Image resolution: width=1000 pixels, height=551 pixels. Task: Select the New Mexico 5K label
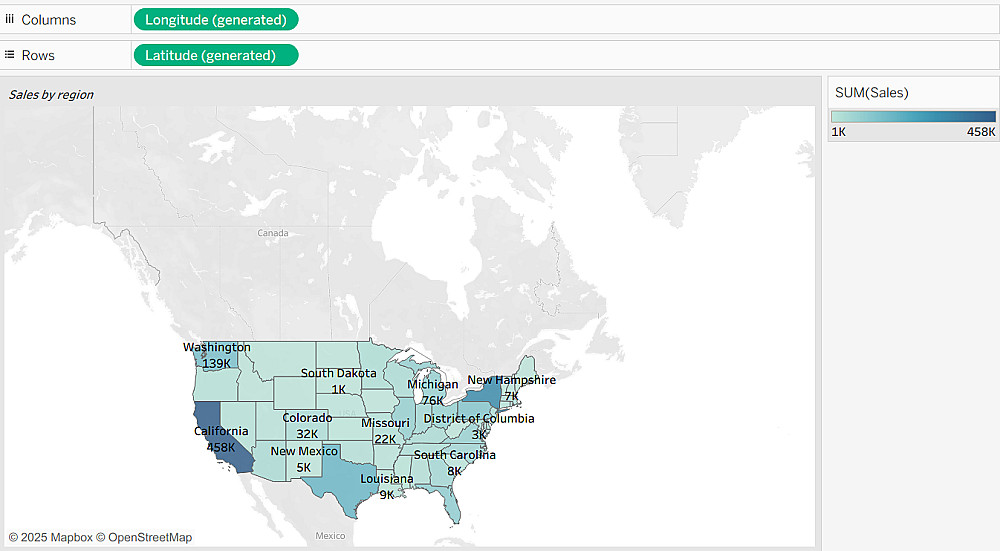pos(304,459)
